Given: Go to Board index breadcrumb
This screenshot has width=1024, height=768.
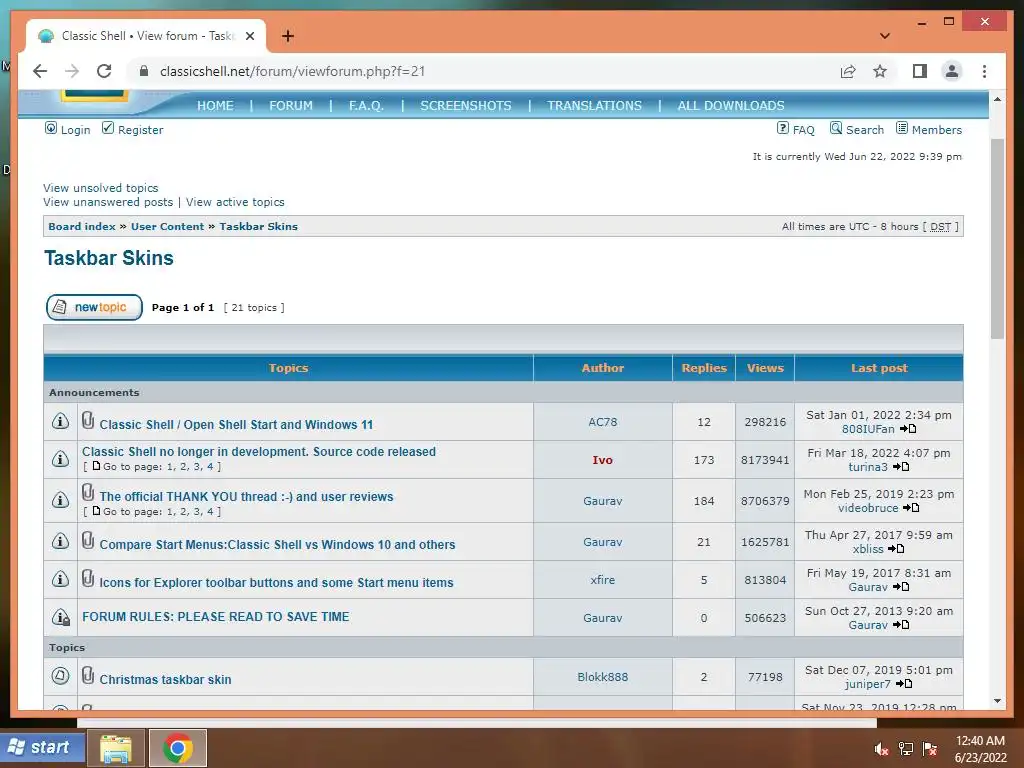Looking at the screenshot, I should 82,227.
